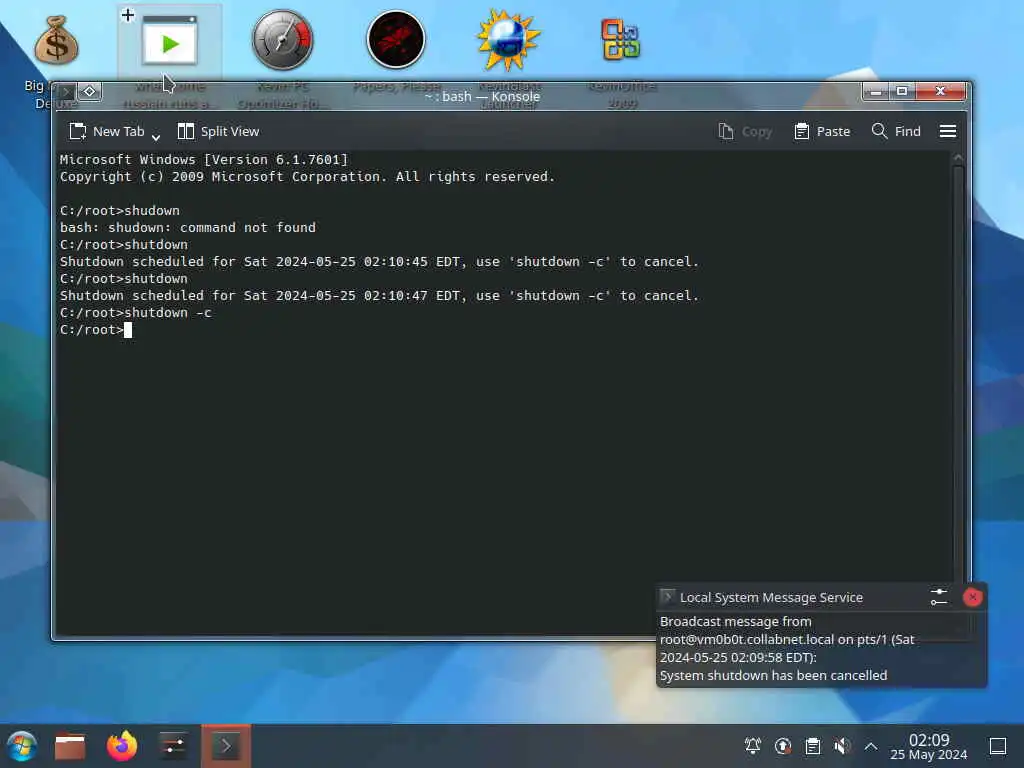Click the 'C:/root>shutdown -c' line
The height and width of the screenshot is (768, 1024).
(136, 313)
